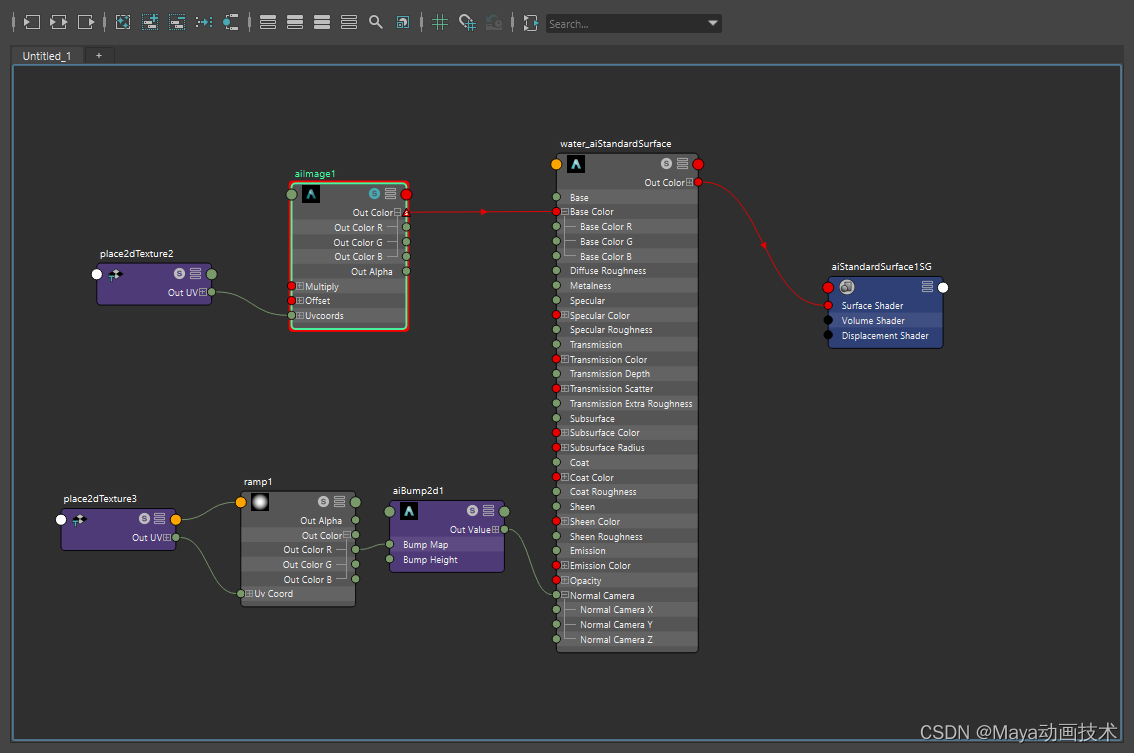Click the magnifying glass filter icon
Screen dimensions: 1134x753
pyautogui.click(x=376, y=22)
